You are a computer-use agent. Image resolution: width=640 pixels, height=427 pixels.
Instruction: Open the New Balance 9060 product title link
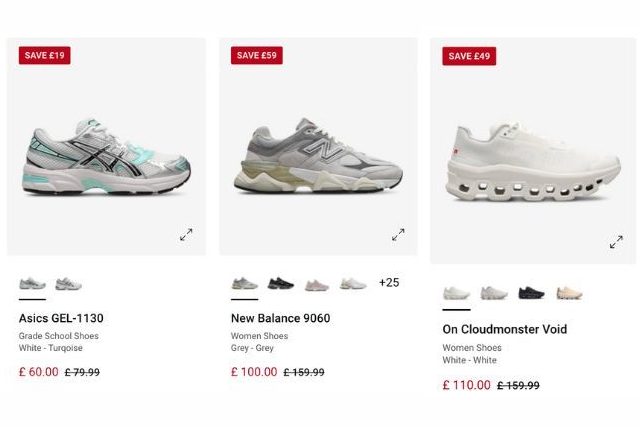click(280, 318)
